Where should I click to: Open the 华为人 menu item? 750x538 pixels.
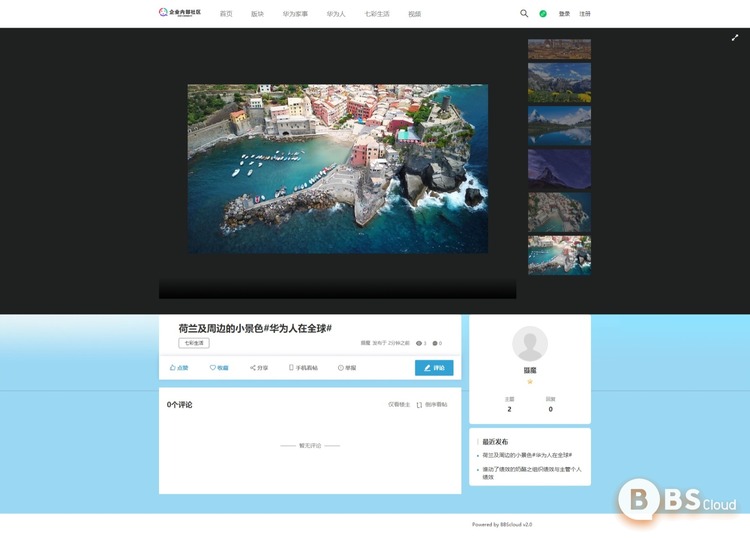point(336,14)
